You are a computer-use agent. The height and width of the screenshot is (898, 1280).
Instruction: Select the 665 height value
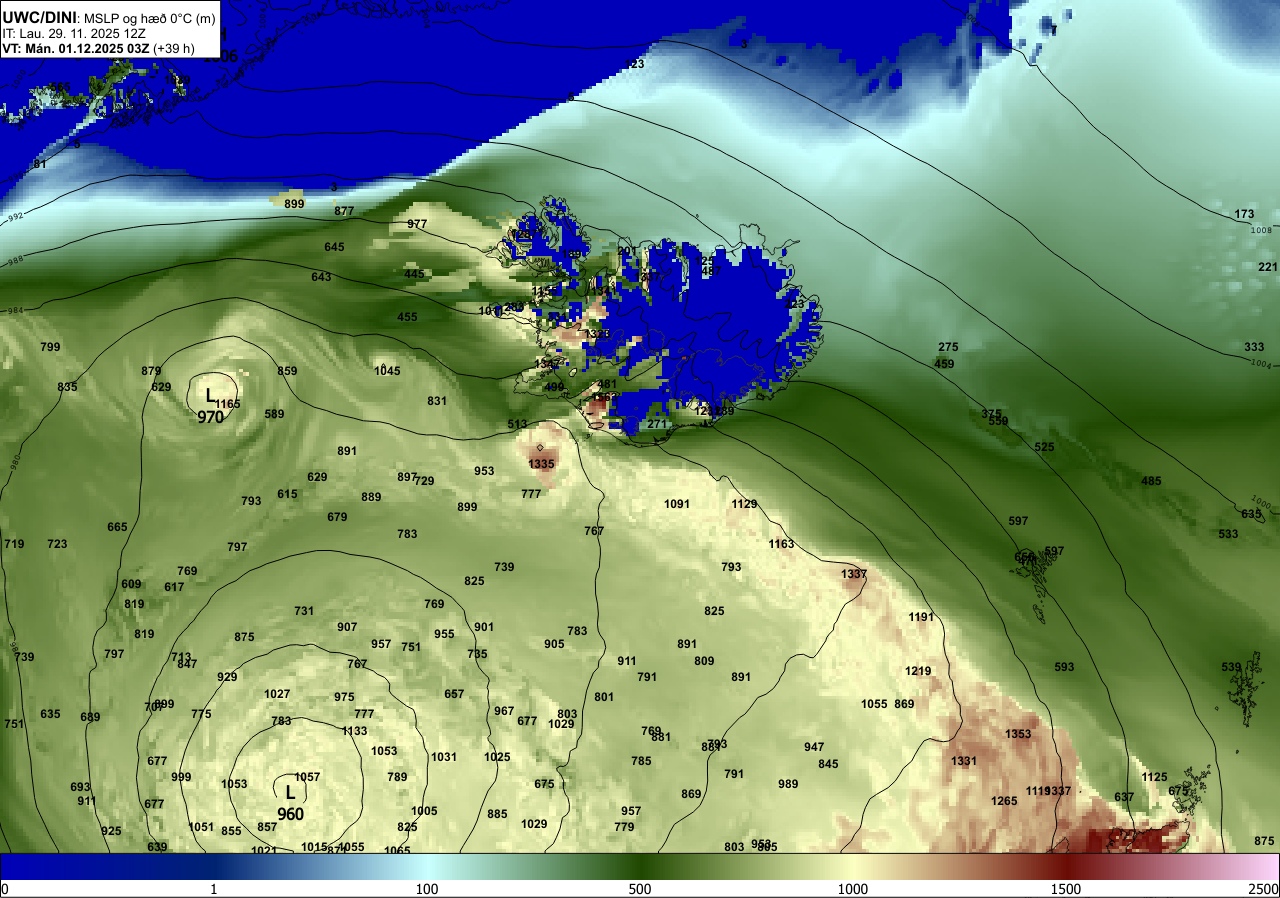pos(117,527)
